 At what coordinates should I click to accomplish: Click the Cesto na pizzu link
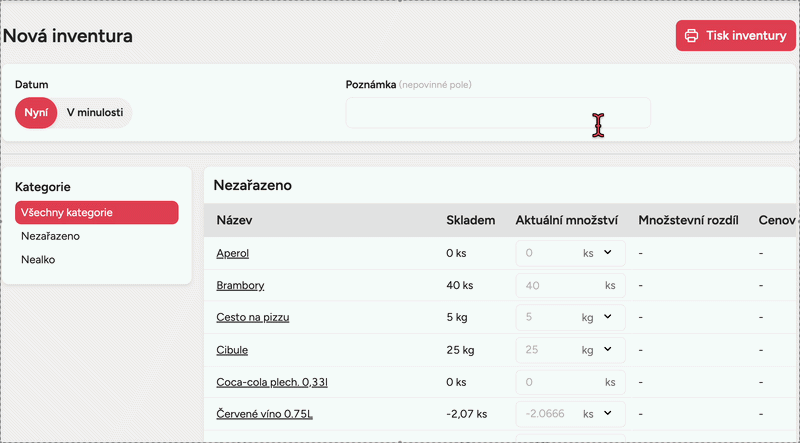click(x=252, y=318)
